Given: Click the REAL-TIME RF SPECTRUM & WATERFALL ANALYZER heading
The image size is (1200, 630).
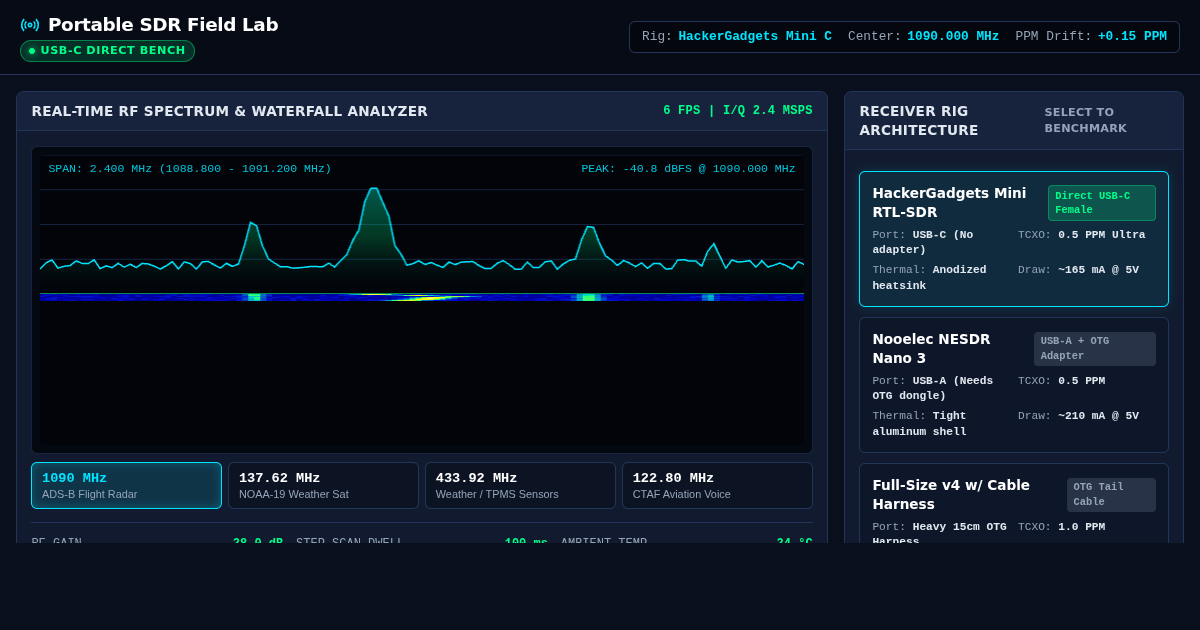Looking at the screenshot, I should 230,111.
